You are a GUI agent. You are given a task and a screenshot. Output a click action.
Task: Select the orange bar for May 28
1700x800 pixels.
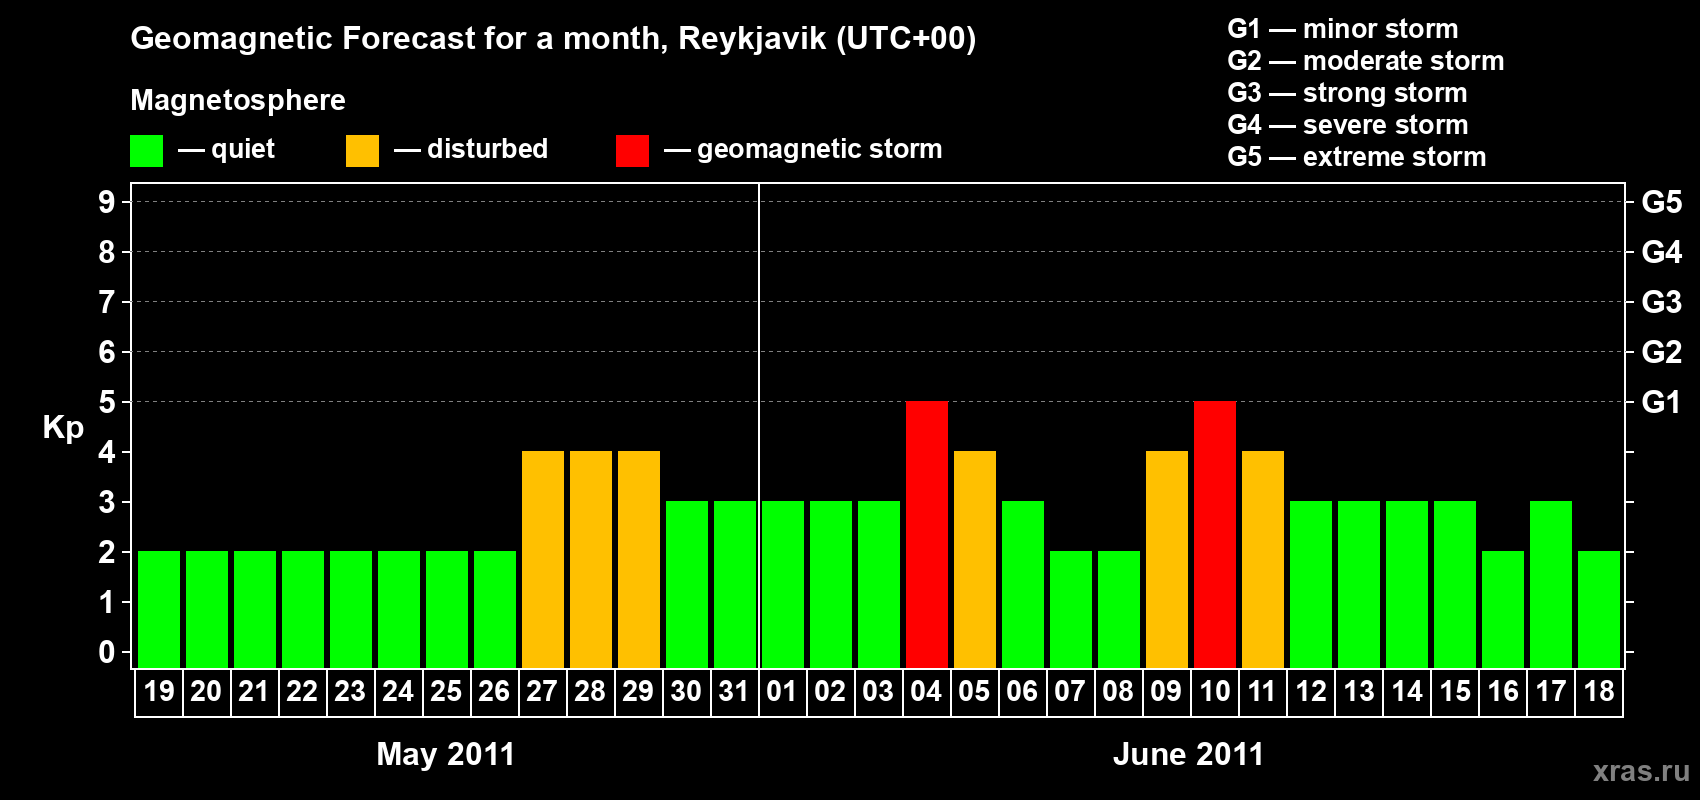pos(591,559)
